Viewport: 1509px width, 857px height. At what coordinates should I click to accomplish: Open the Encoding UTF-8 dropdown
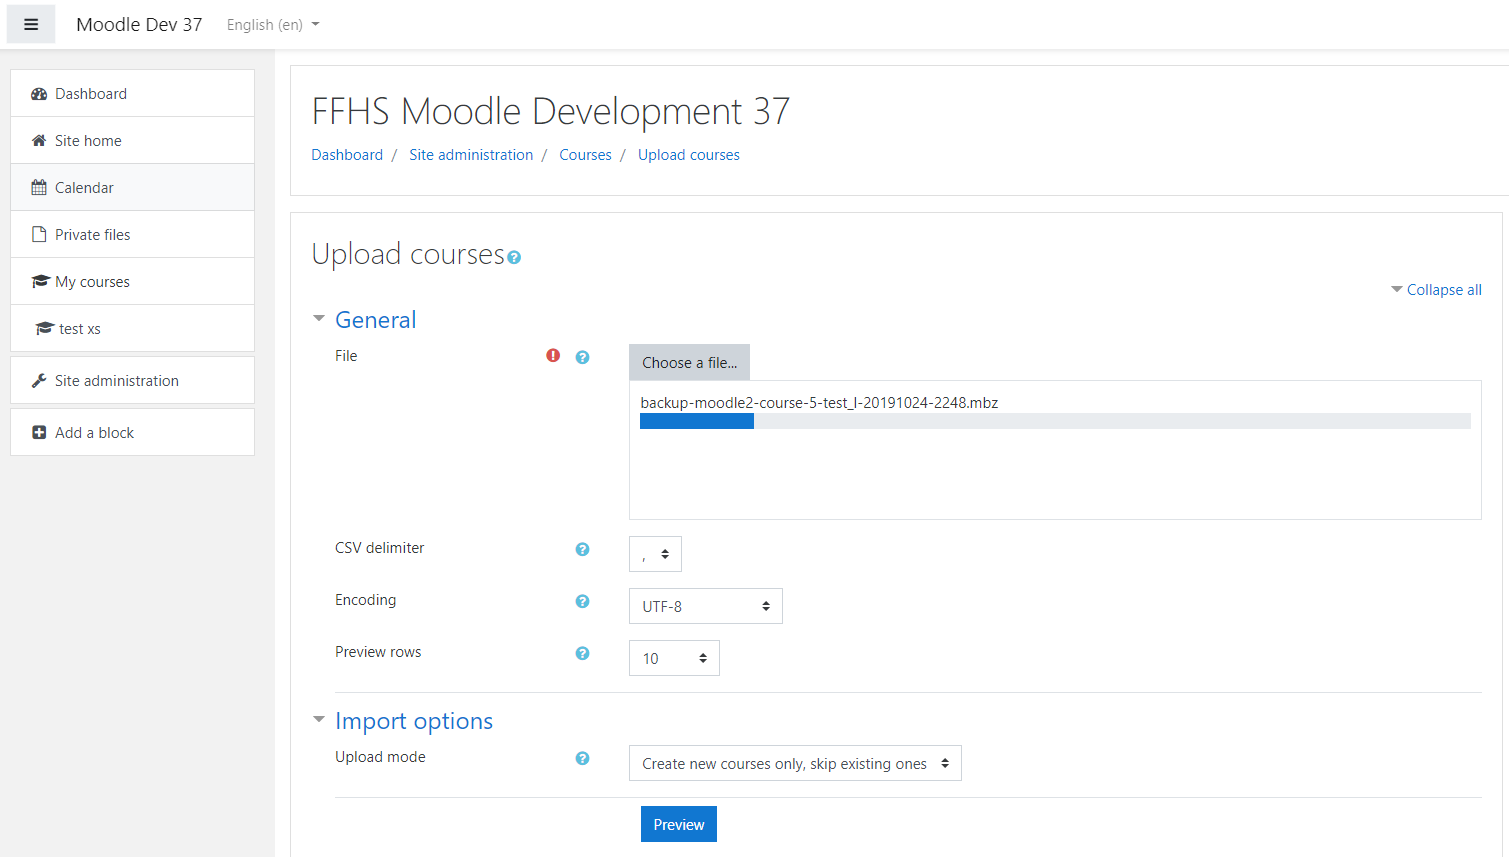click(x=706, y=606)
